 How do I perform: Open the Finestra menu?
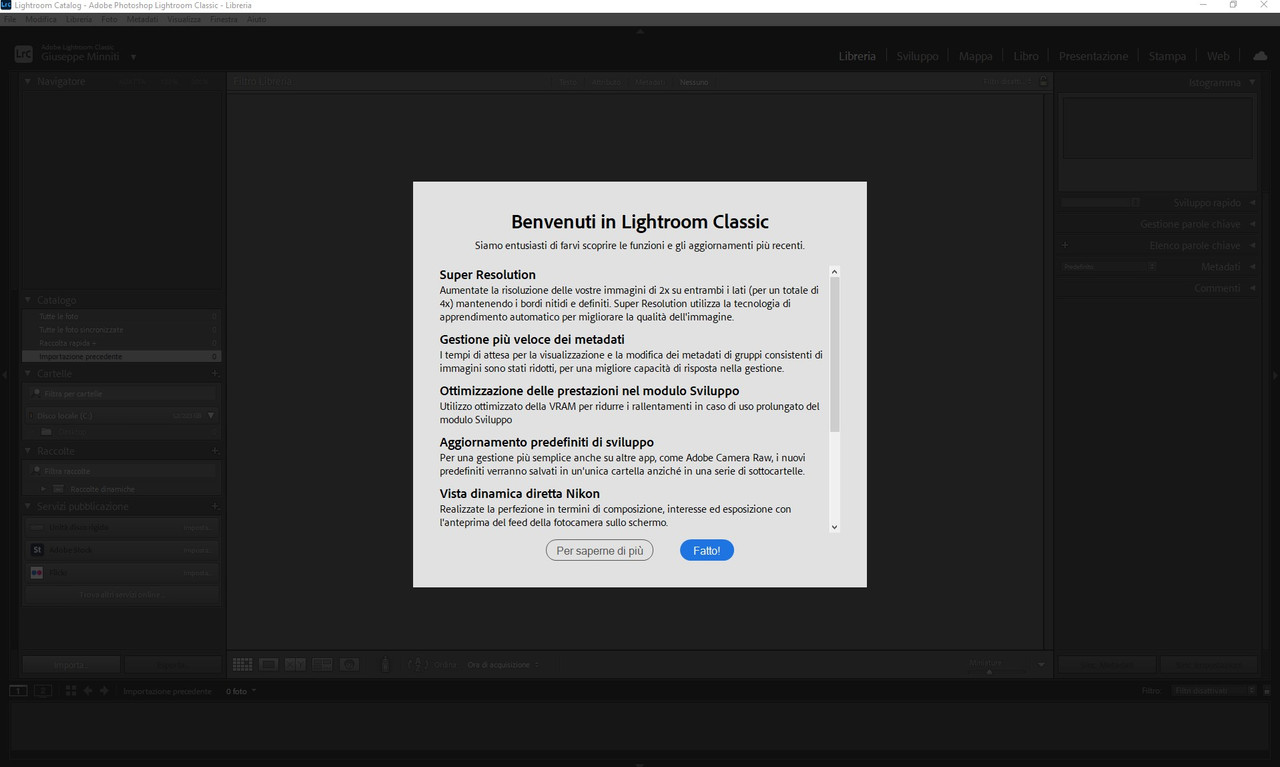pos(224,19)
